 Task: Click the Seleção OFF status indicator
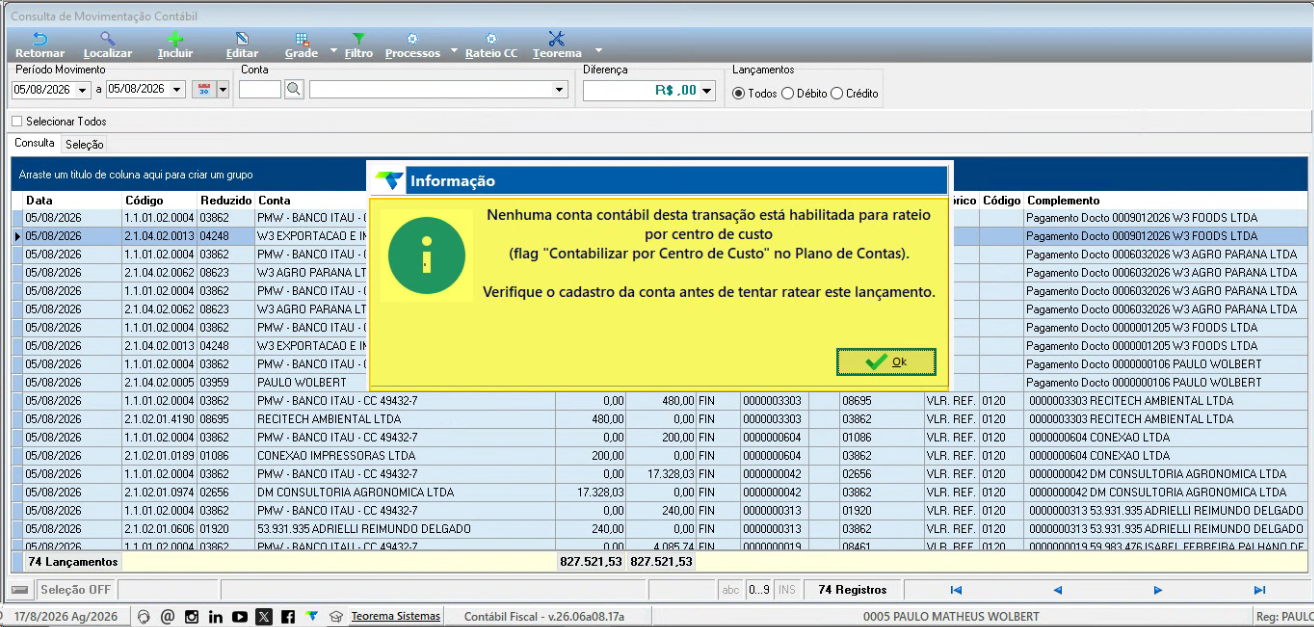76,589
